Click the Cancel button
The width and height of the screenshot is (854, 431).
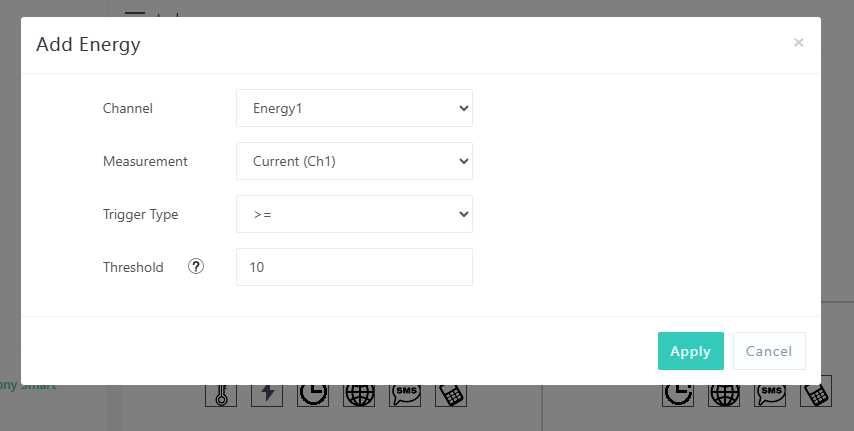(769, 351)
